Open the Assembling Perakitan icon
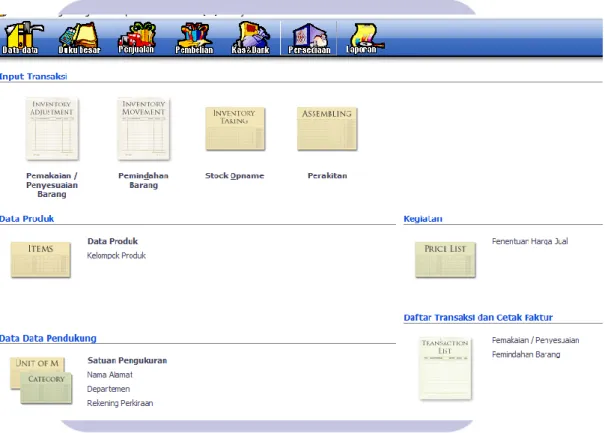605x433 pixels. 327,129
